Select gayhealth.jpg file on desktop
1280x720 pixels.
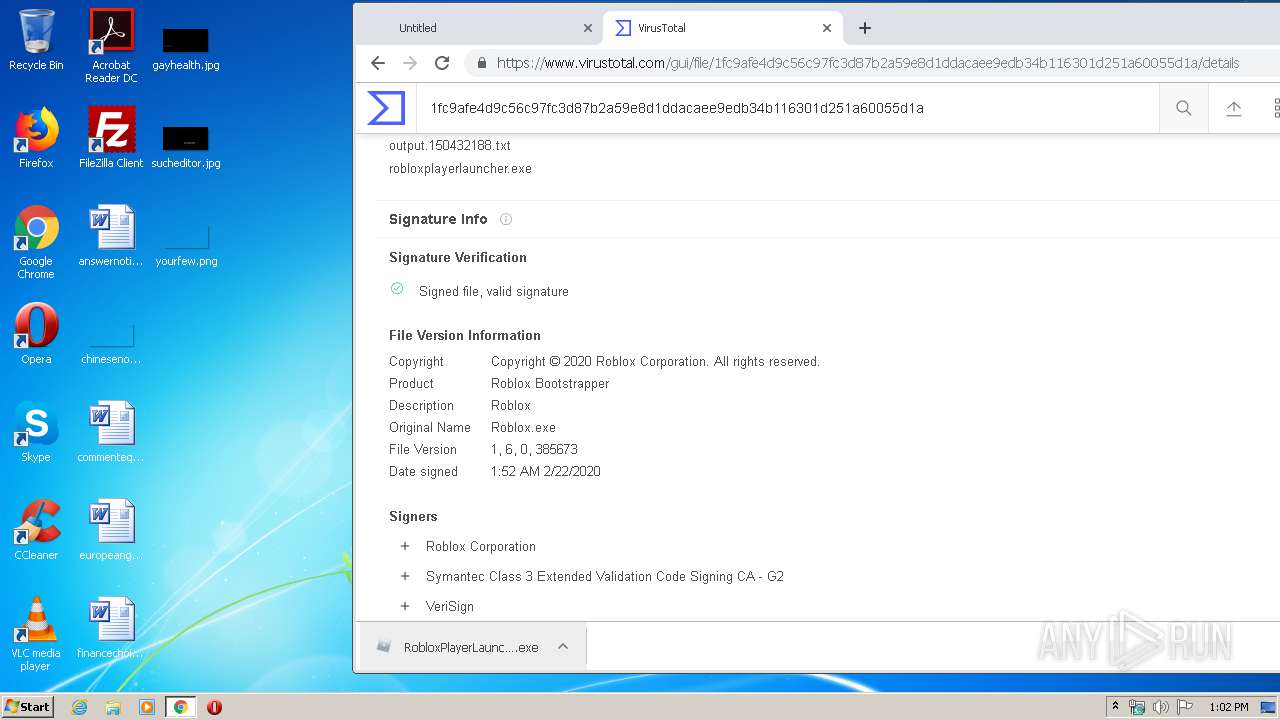[186, 48]
